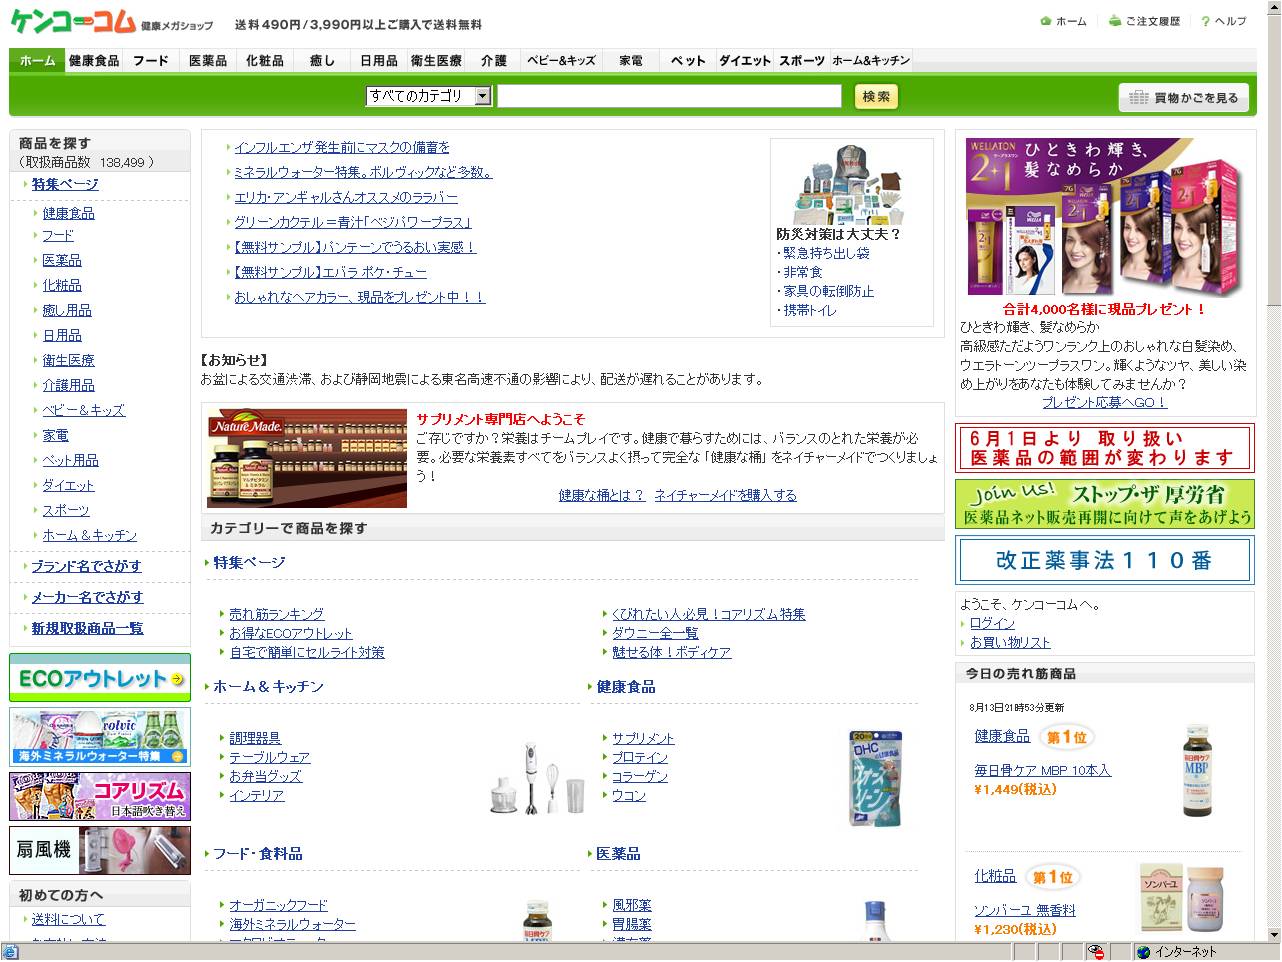Screen dimensions: 1282x962
Task: Open the 海外ミネラルウォーター特集 banner
Action: (x=100, y=737)
